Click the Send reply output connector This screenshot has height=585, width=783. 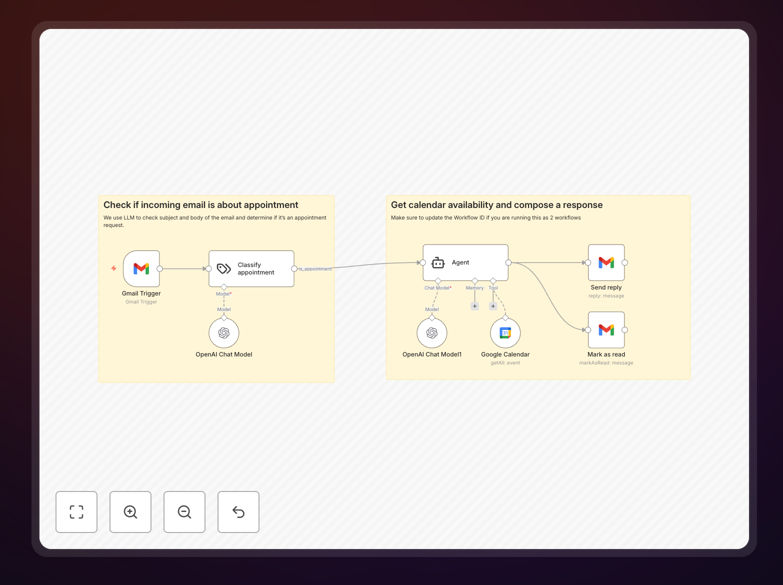point(625,262)
